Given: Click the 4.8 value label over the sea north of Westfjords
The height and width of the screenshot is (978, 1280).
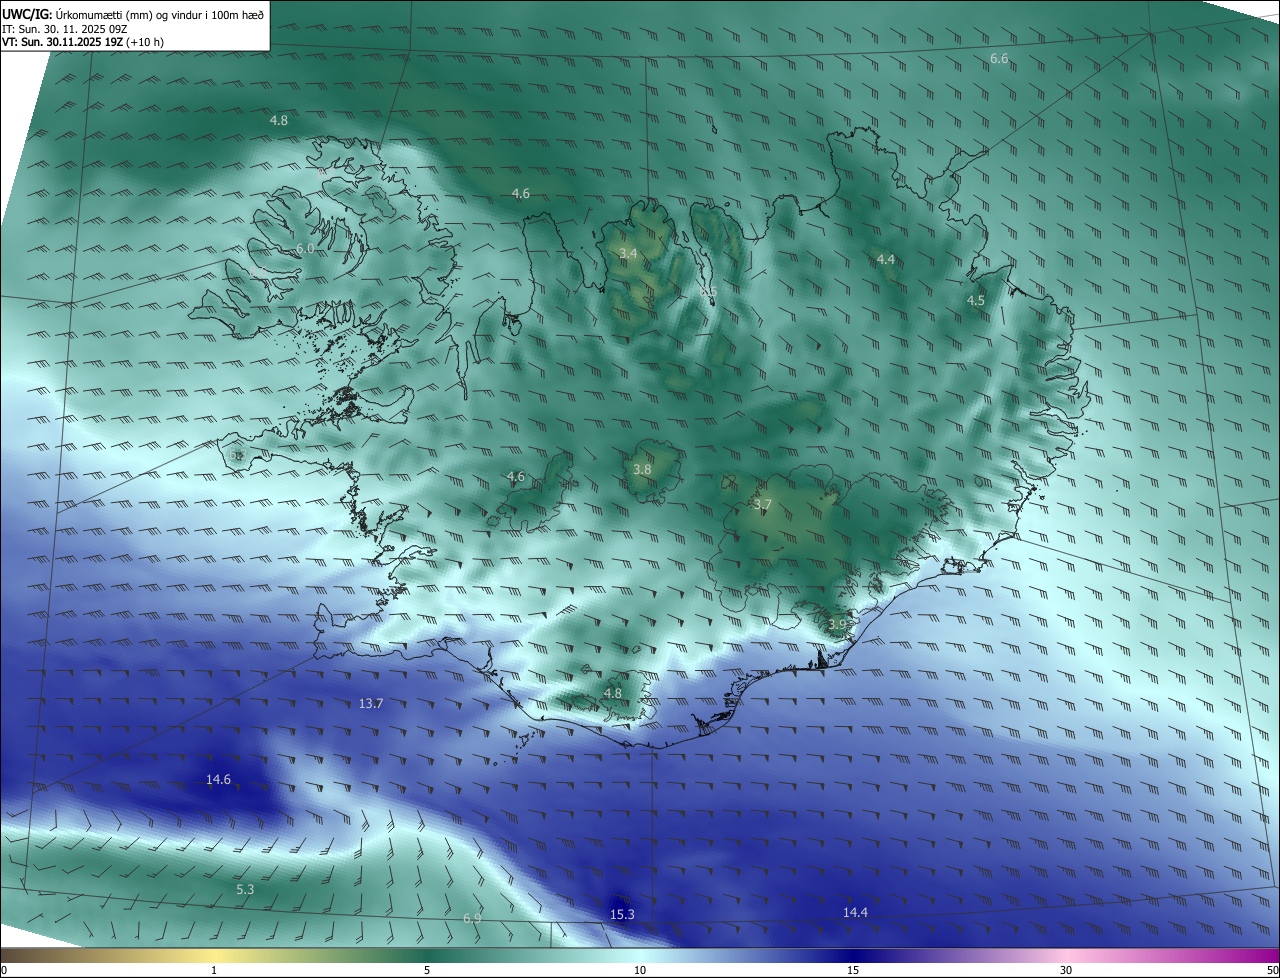Looking at the screenshot, I should coord(279,120).
